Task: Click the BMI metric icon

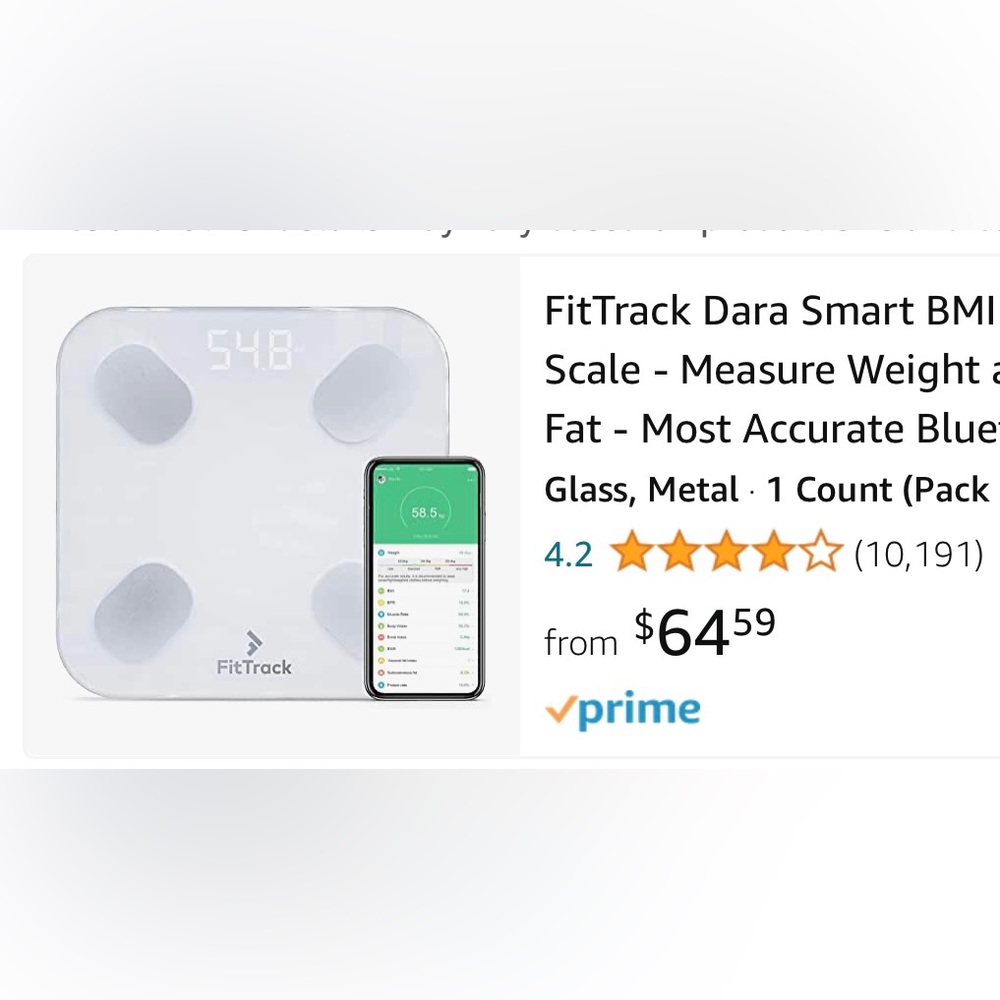Action: pyautogui.click(x=381, y=590)
